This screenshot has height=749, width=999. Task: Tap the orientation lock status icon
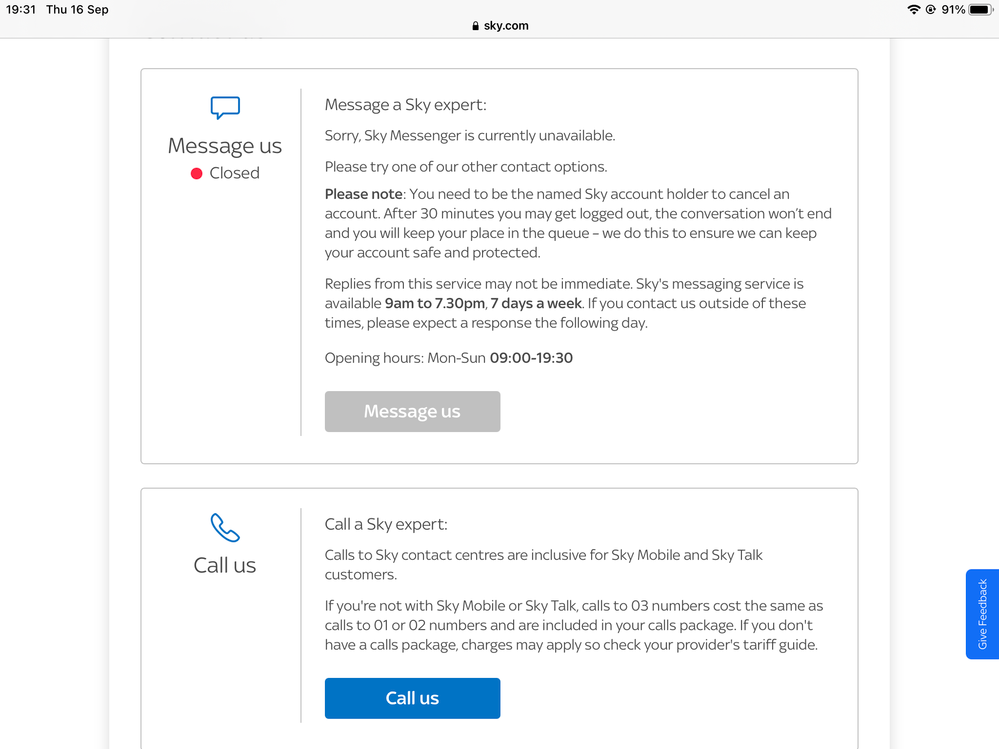930,10
